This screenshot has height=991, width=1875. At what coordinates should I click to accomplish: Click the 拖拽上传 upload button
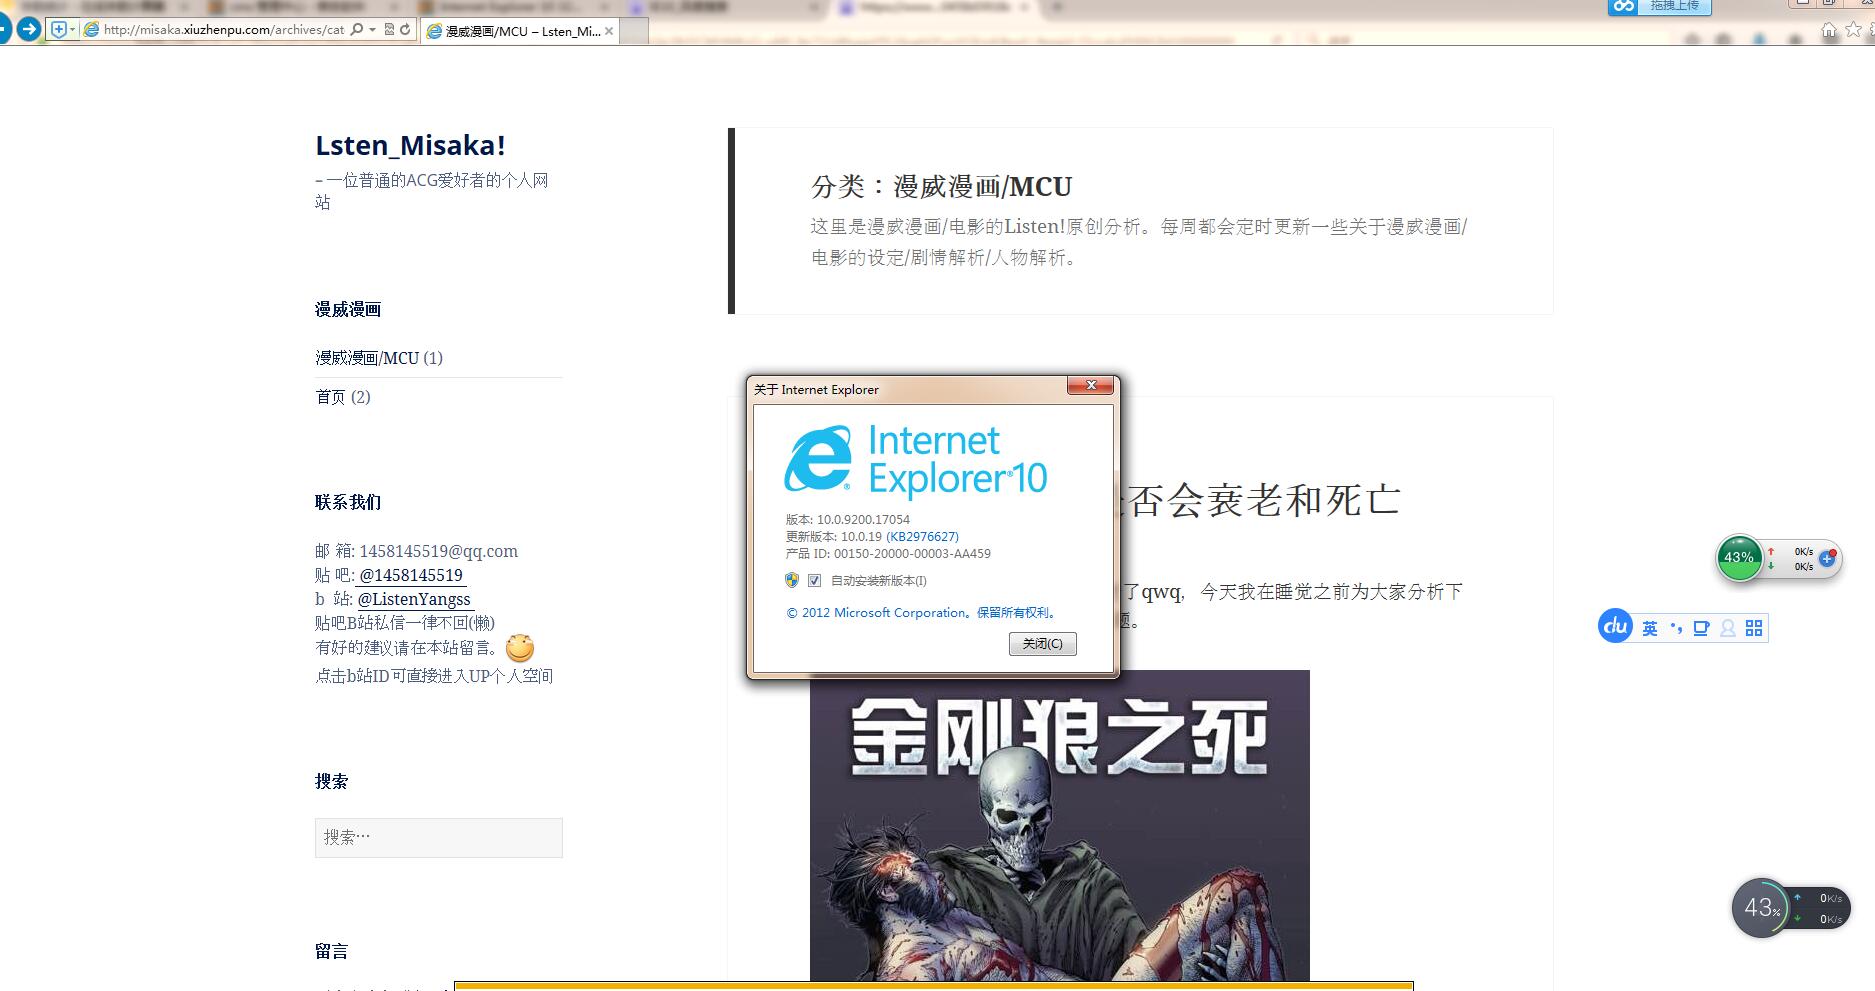[x=1674, y=6]
